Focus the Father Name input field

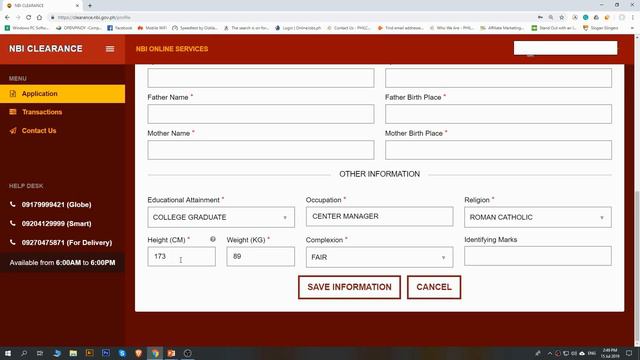pyautogui.click(x=260, y=114)
